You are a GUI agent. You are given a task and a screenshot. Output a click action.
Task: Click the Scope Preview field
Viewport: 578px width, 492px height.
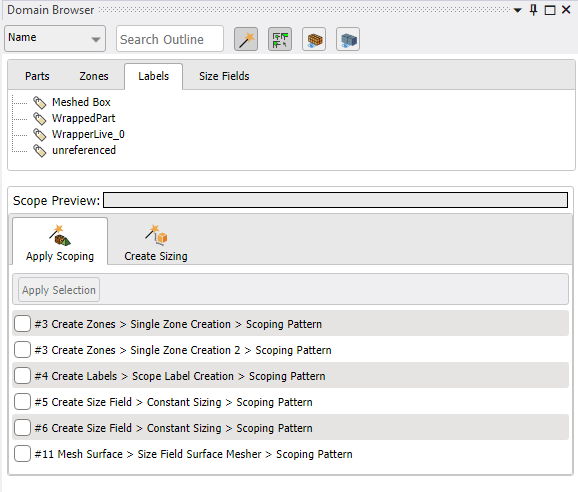point(335,200)
